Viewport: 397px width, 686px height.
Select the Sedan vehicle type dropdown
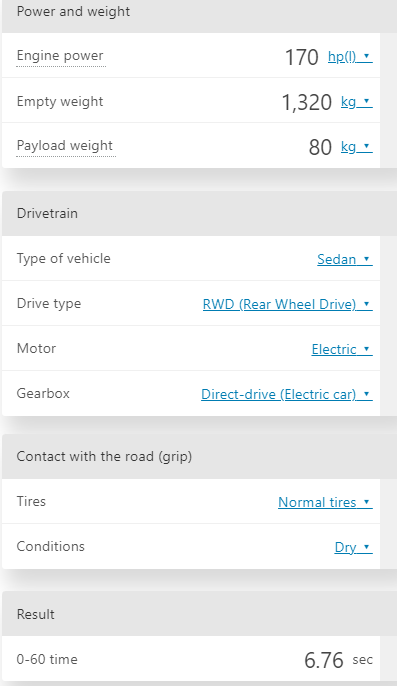tap(345, 259)
